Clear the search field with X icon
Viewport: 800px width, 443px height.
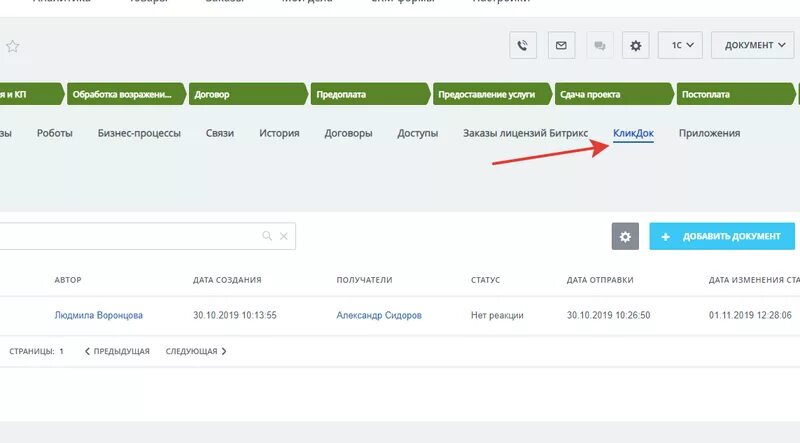[284, 236]
